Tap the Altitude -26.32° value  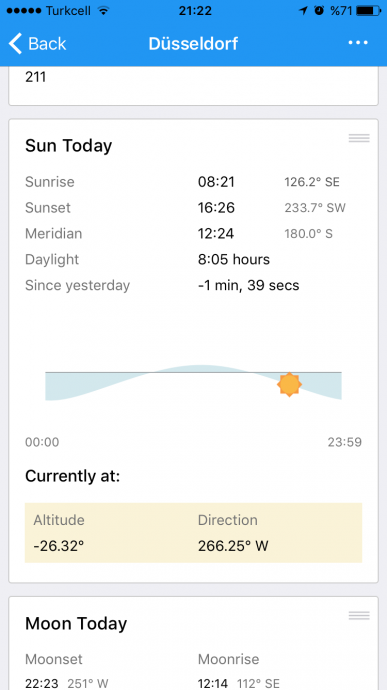(59, 546)
